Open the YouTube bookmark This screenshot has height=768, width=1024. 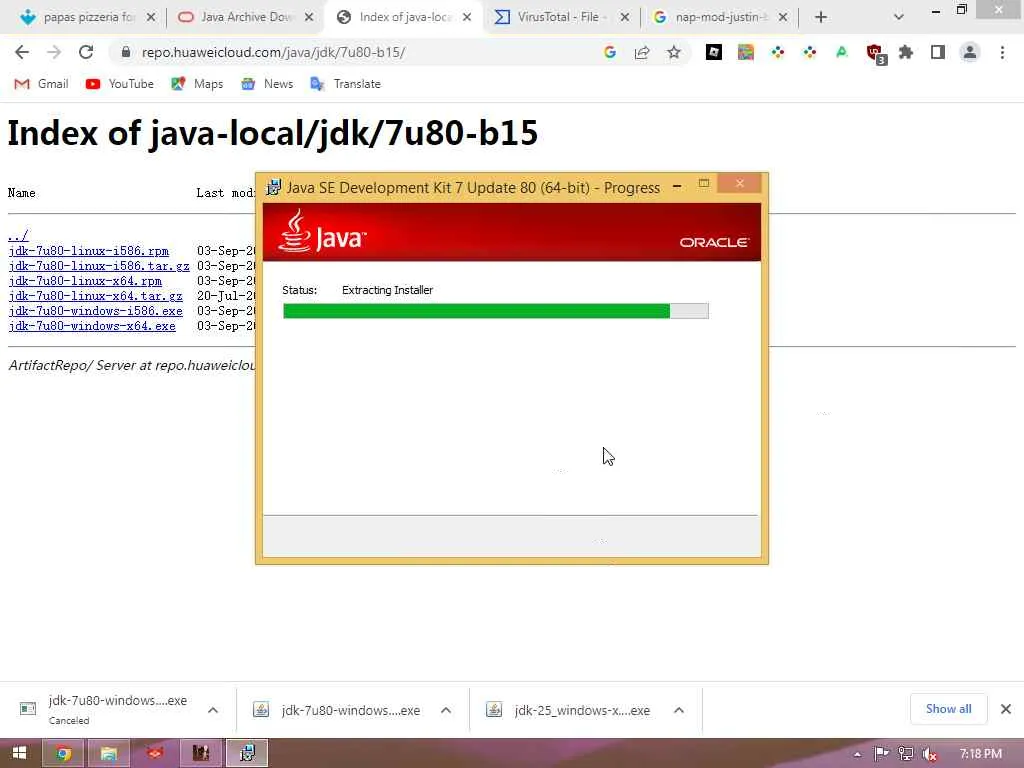click(120, 84)
